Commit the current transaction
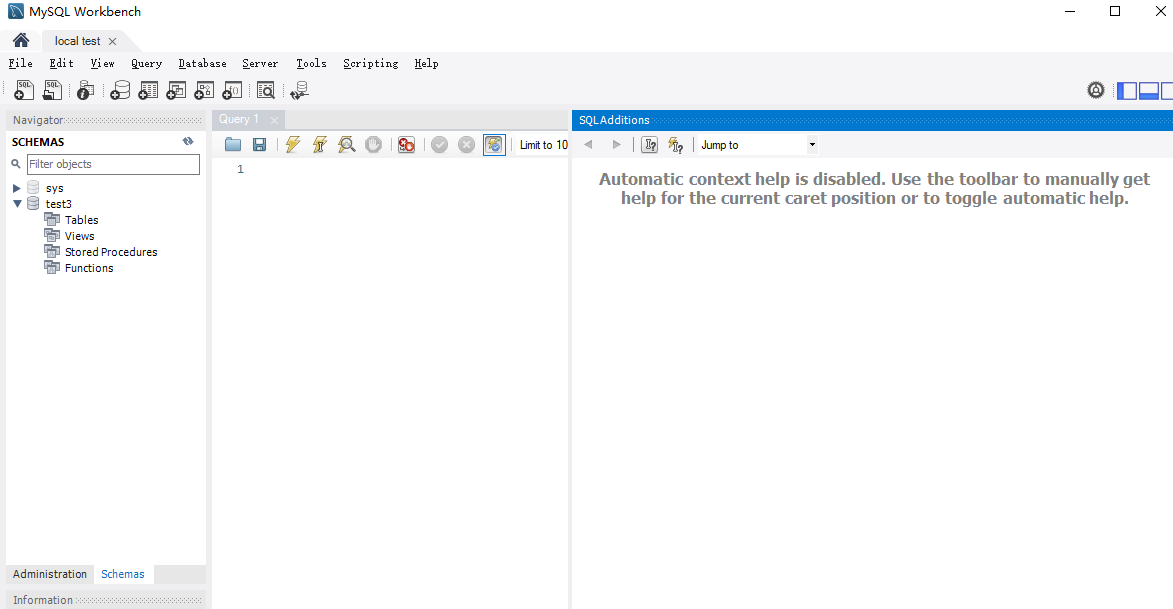The image size is (1173, 609). 439,144
